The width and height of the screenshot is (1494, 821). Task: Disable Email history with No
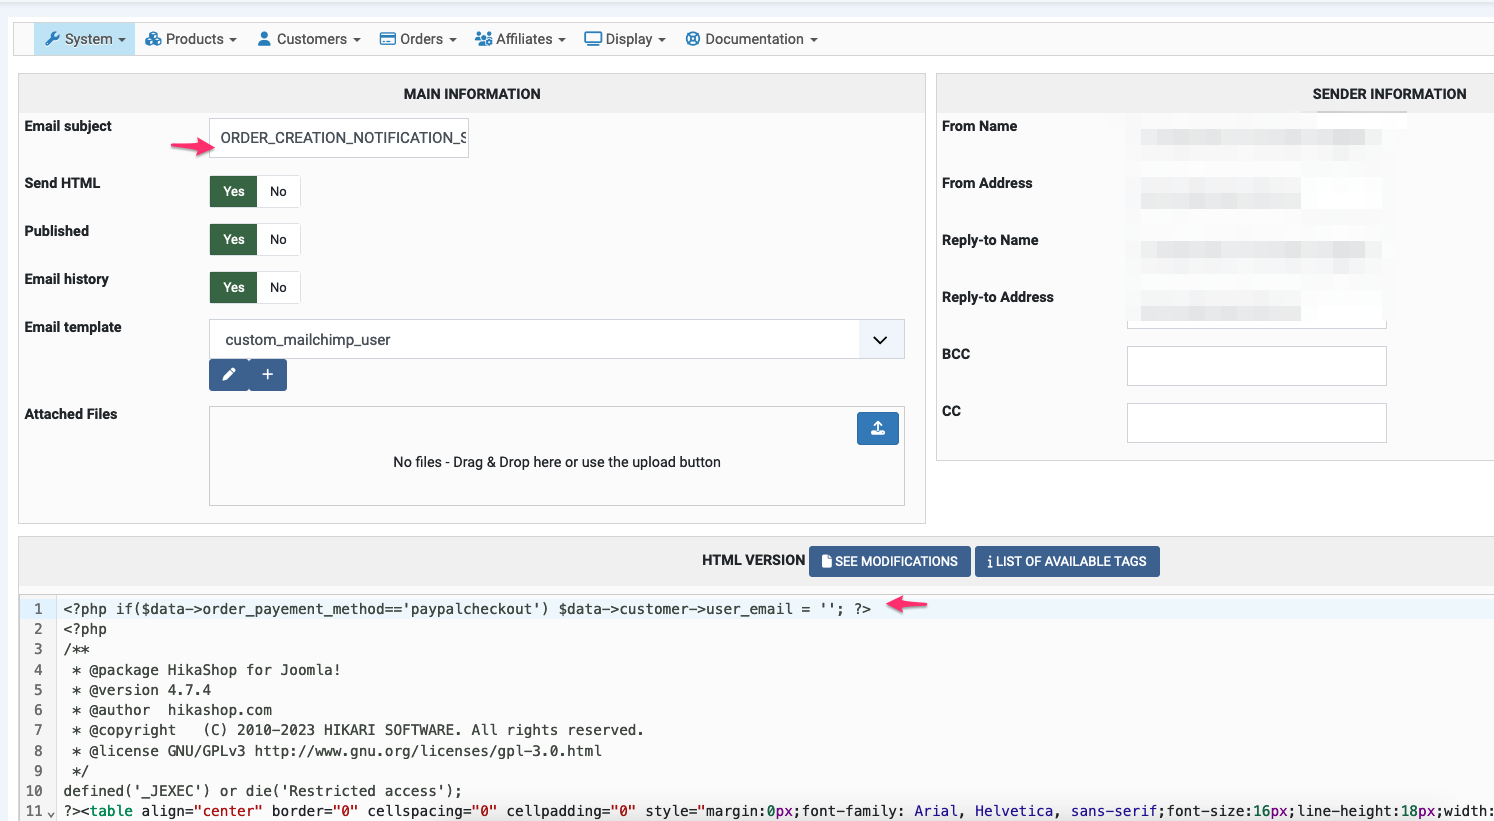click(x=278, y=287)
